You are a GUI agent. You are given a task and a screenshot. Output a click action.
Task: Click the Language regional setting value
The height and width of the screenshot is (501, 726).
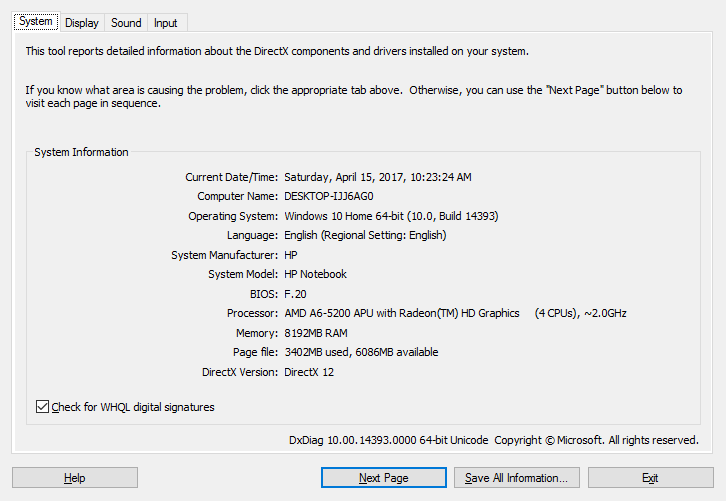(365, 235)
